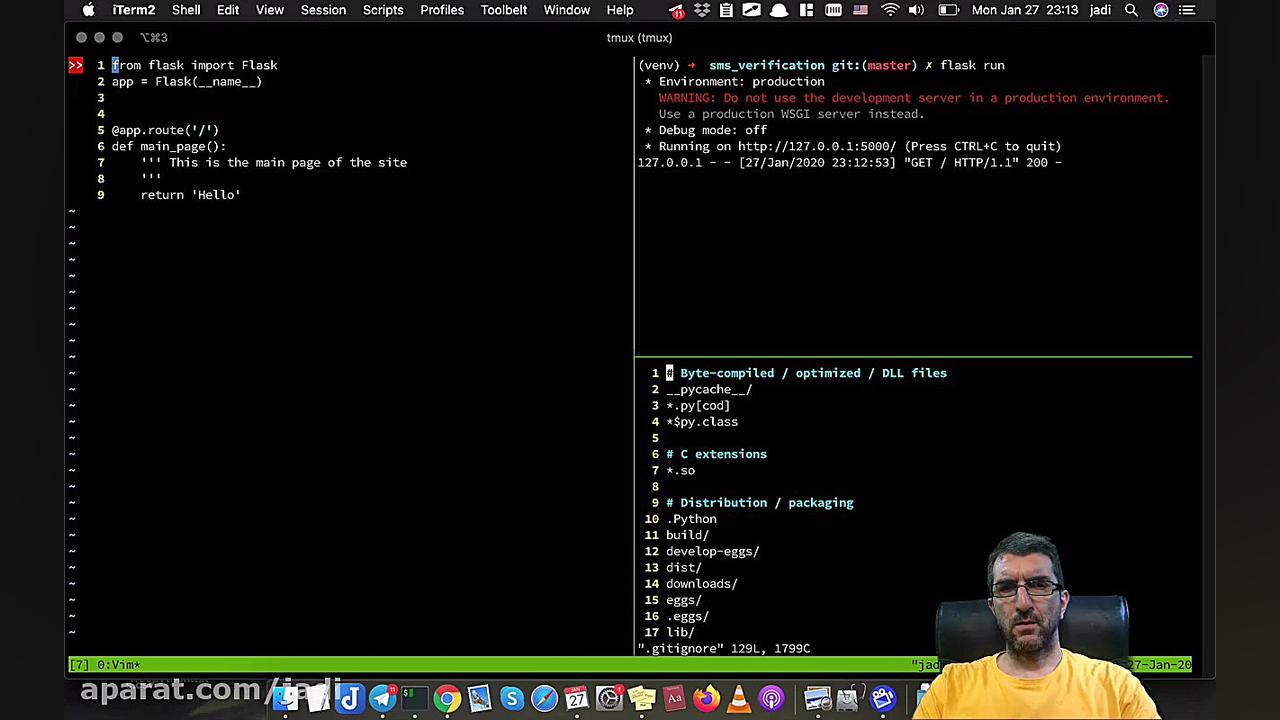Click the date and time Mon Jan 27 23:13
This screenshot has height=720, width=1280.
click(x=1025, y=10)
